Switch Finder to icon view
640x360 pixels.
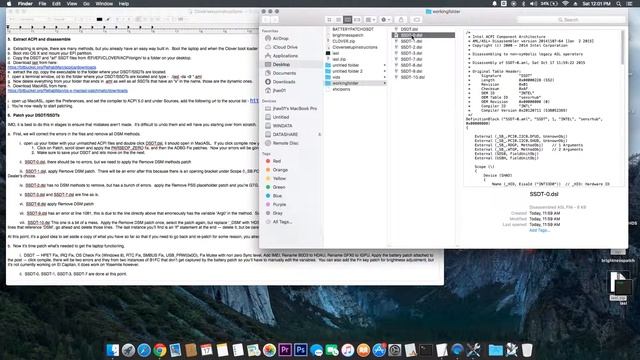pos(329,20)
